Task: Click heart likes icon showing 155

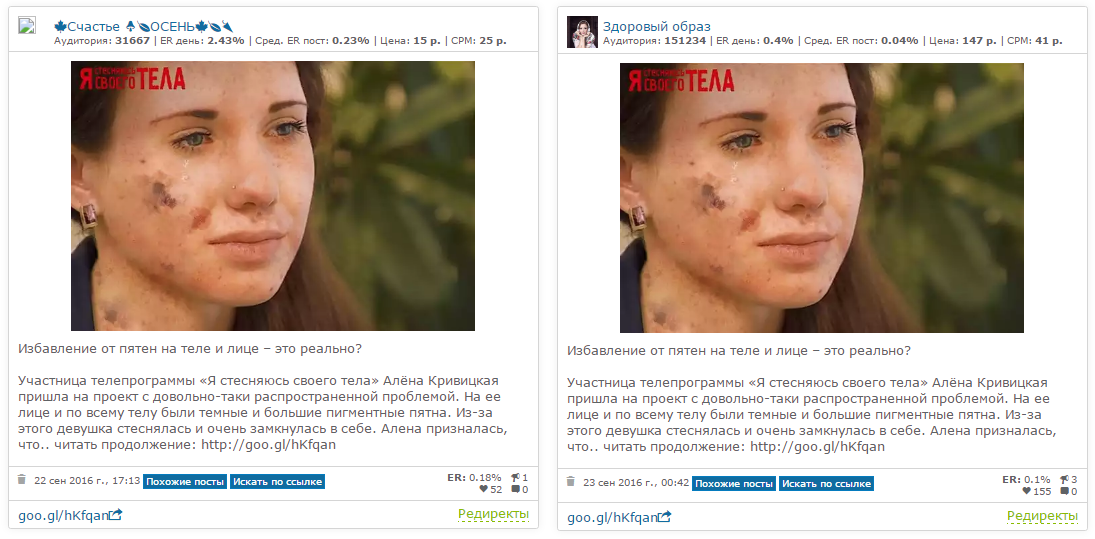Action: click(x=1027, y=491)
